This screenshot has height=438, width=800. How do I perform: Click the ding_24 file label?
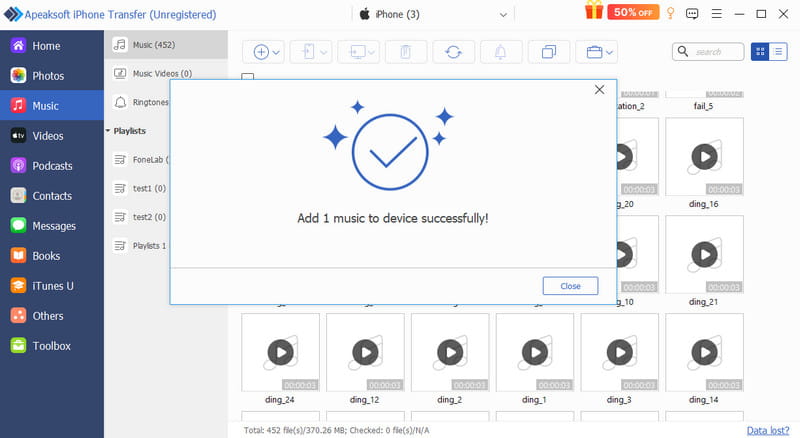(x=280, y=400)
